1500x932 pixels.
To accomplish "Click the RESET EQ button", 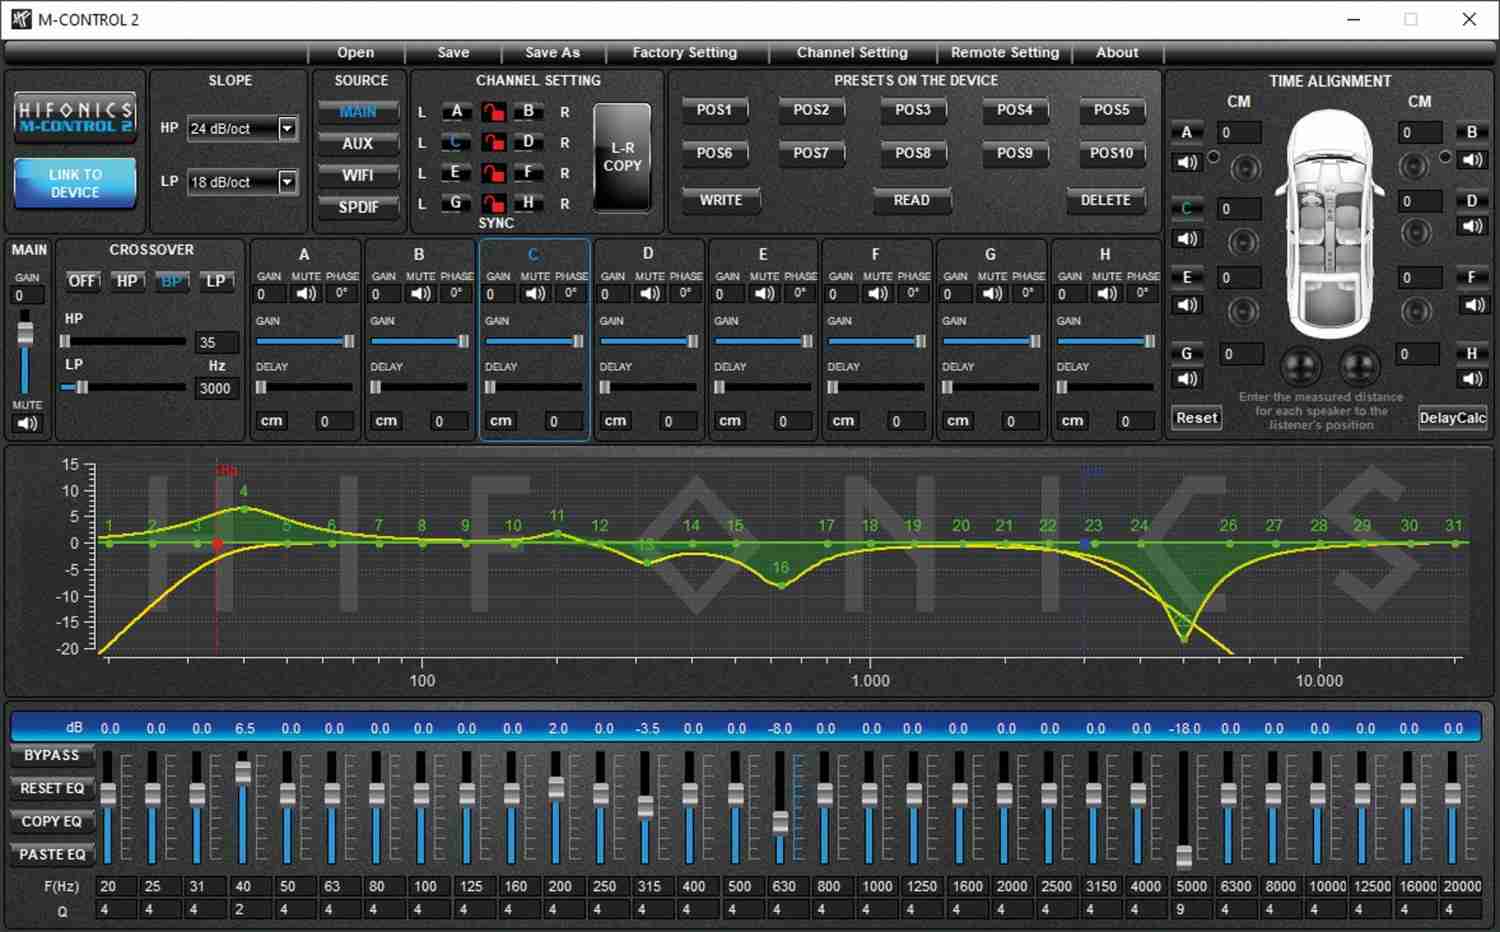I will (x=52, y=788).
